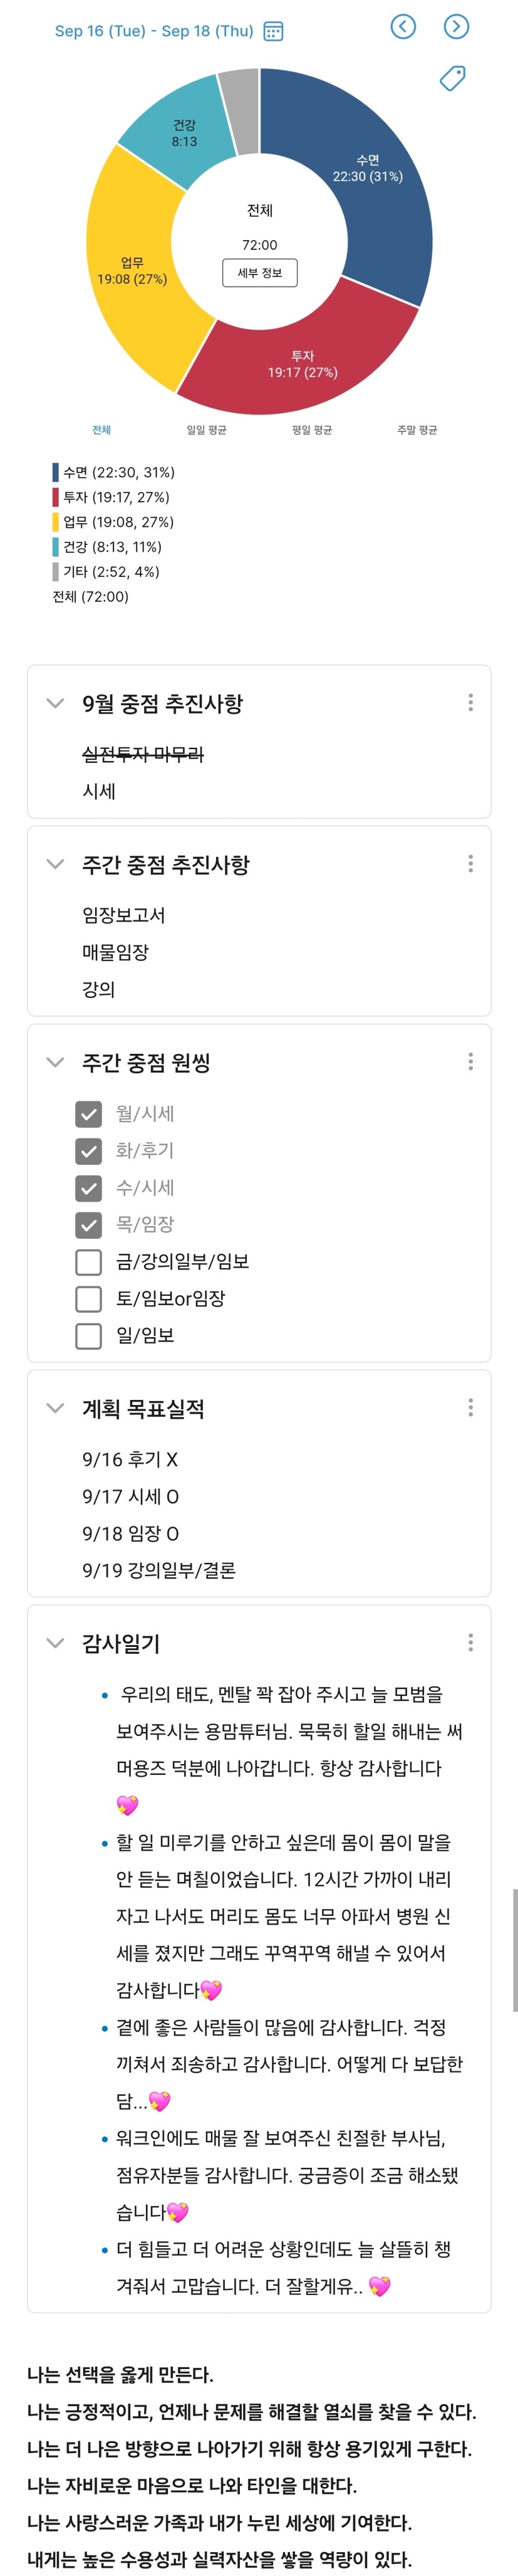Viewport: 518px width, 2576px height.
Task: Open options menu for 9월 중점 추진사항
Action: (x=470, y=703)
